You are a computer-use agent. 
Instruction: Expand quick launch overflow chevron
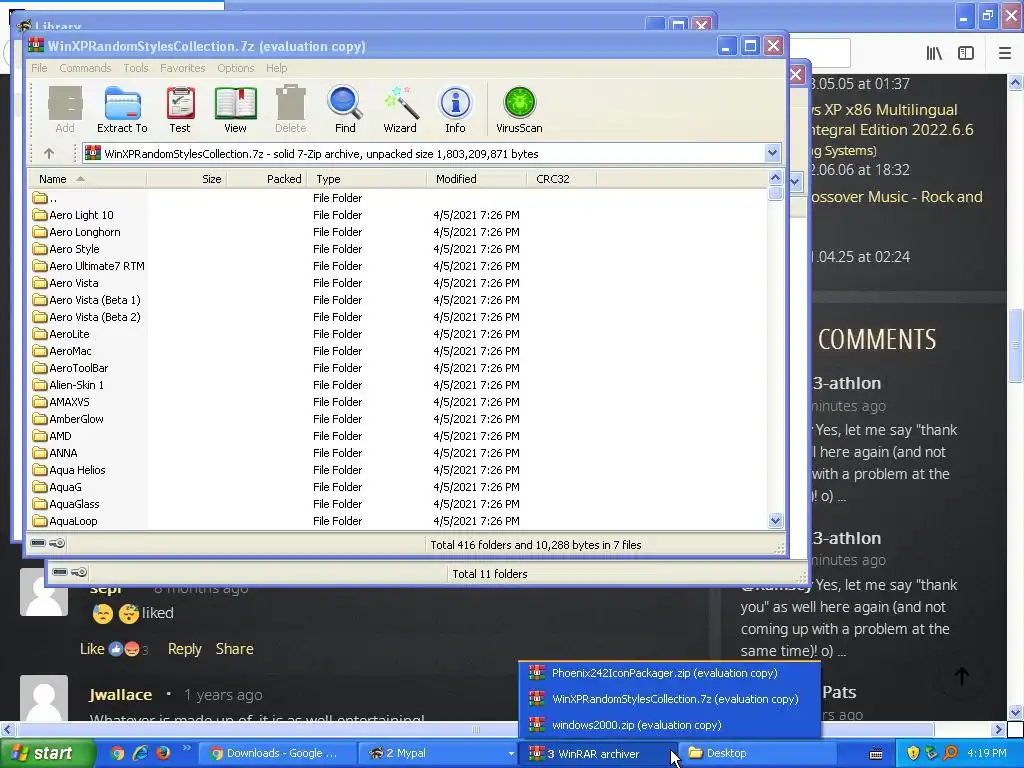point(186,748)
